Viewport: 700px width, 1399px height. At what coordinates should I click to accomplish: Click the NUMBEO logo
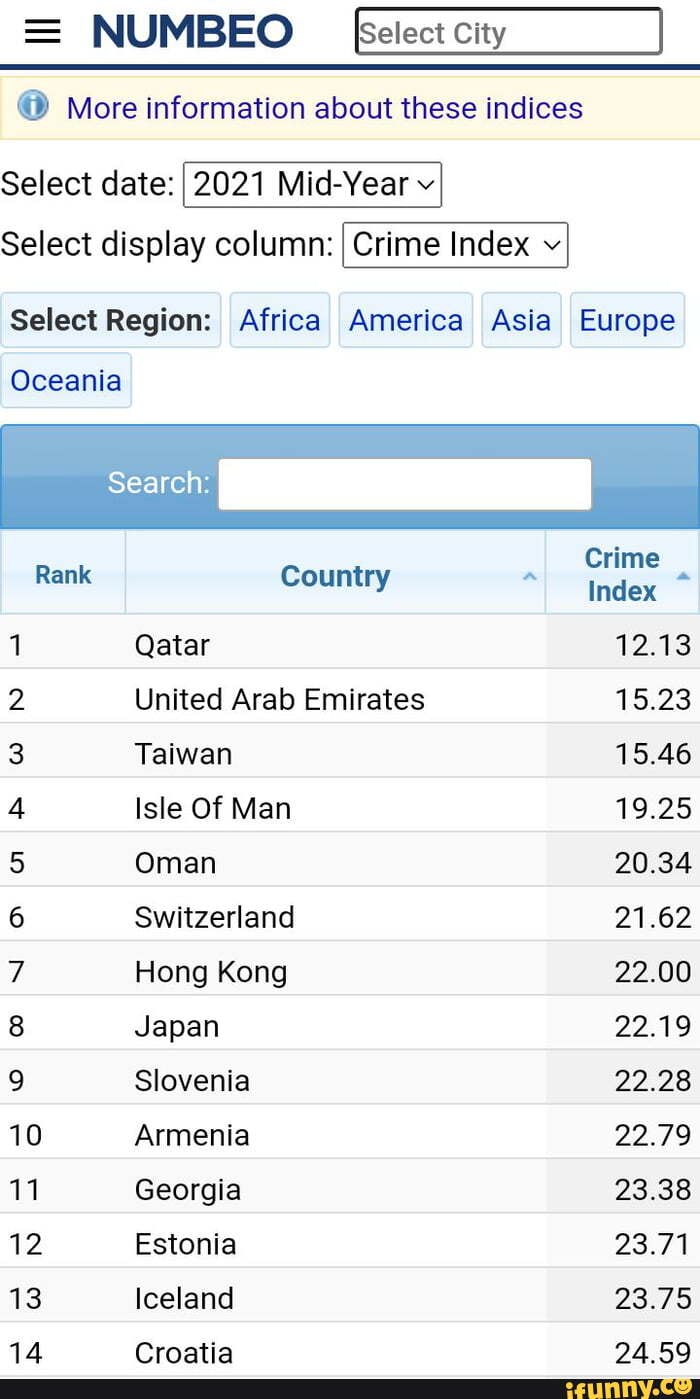pyautogui.click(x=192, y=33)
